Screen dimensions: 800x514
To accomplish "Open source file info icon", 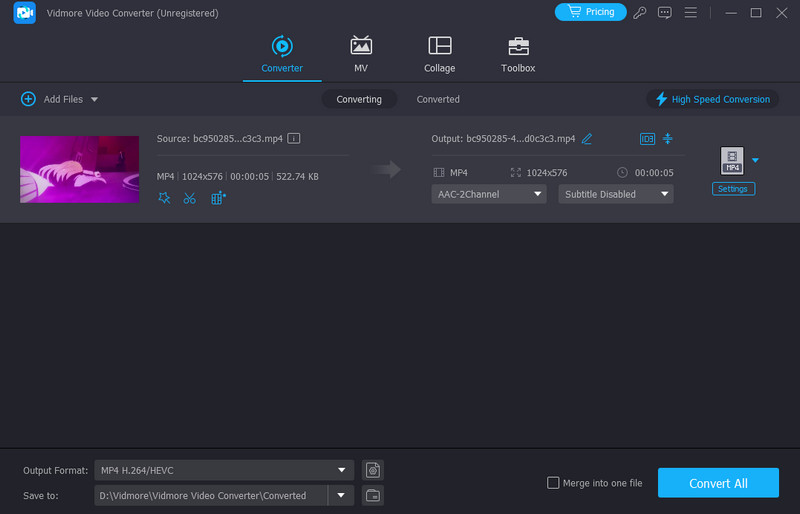I will coord(293,138).
